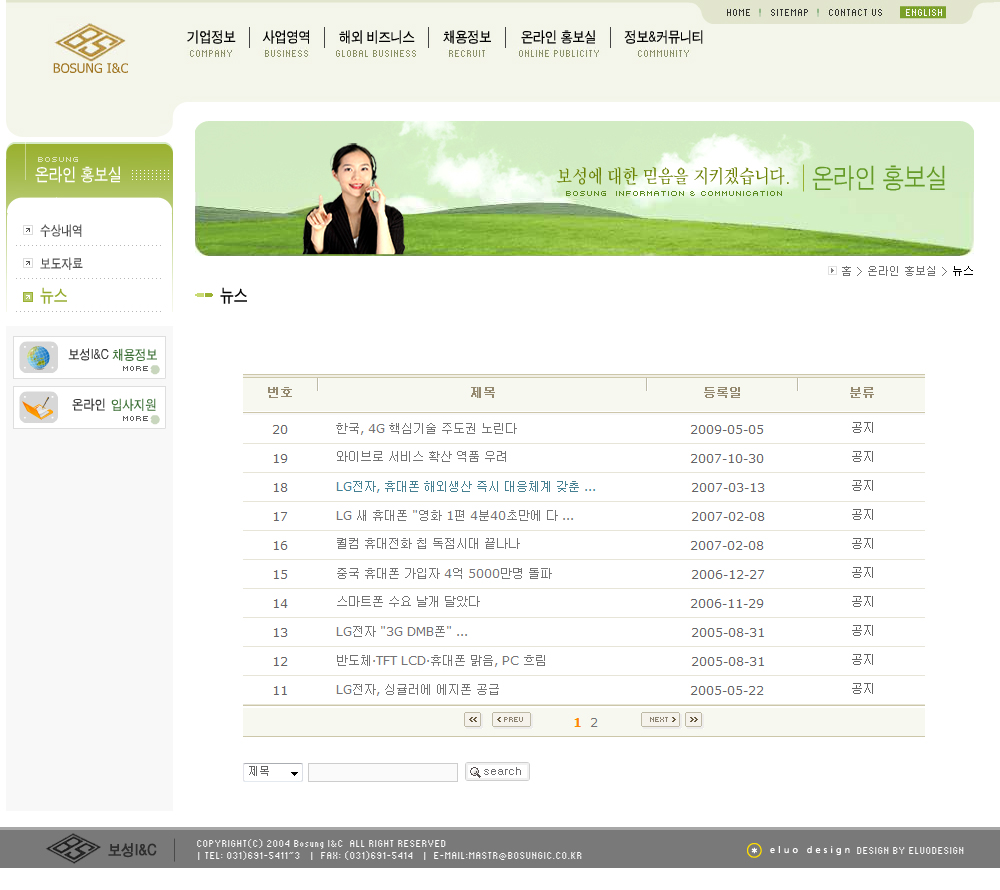Go to the NEXT page button
Viewport: 1000px width, 890px height.
(x=660, y=720)
